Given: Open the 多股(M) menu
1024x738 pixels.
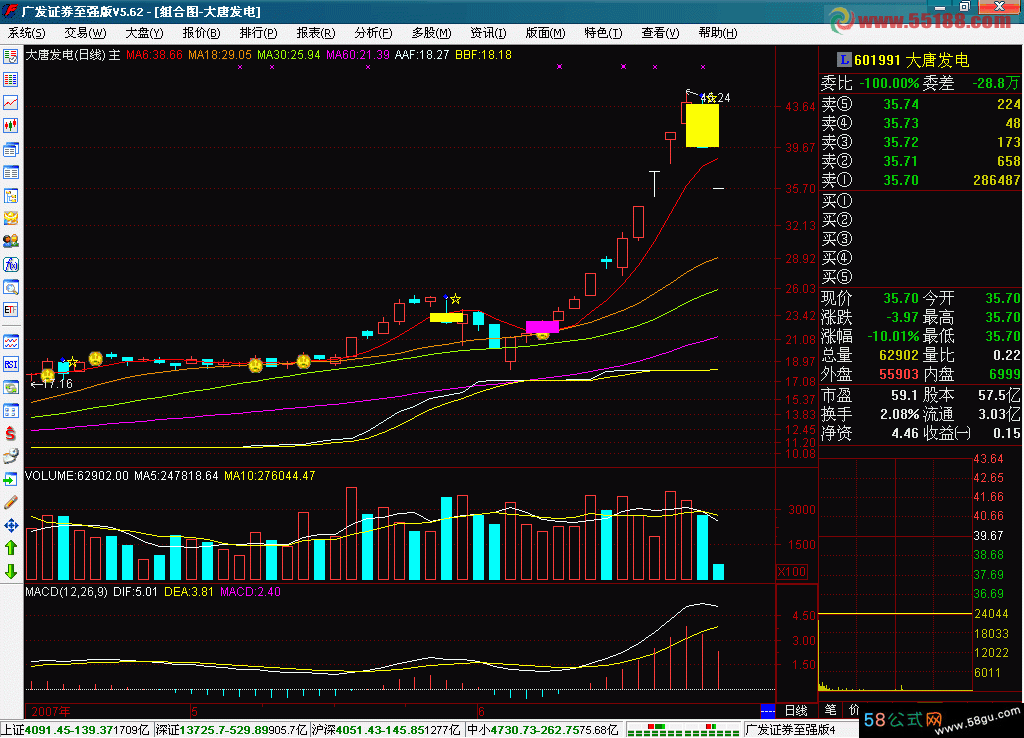Looking at the screenshot, I should 431,33.
